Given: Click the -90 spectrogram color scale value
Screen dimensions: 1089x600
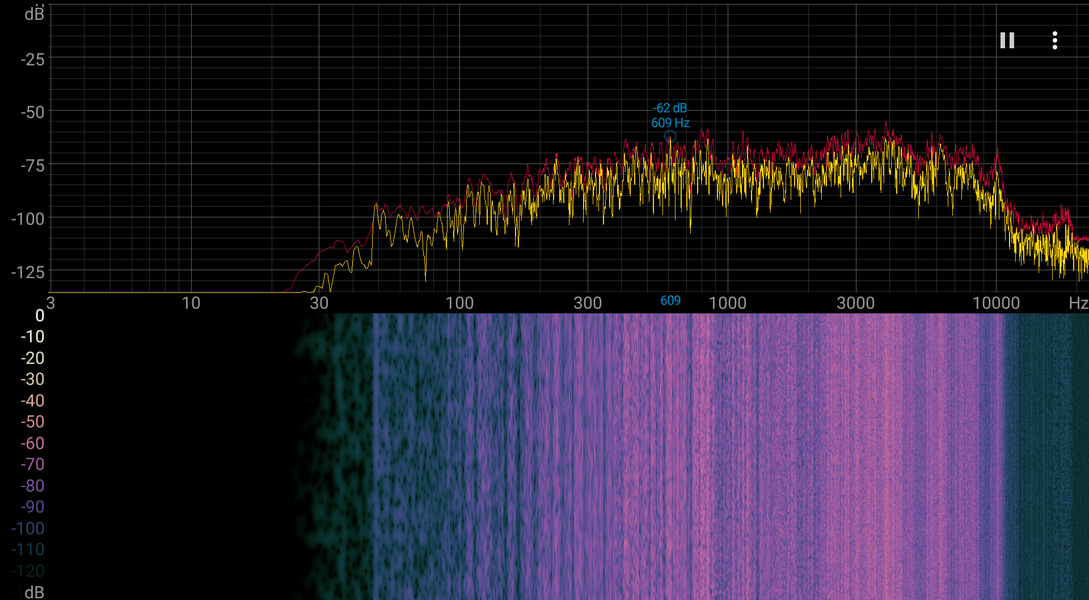Looking at the screenshot, I should click(33, 507).
